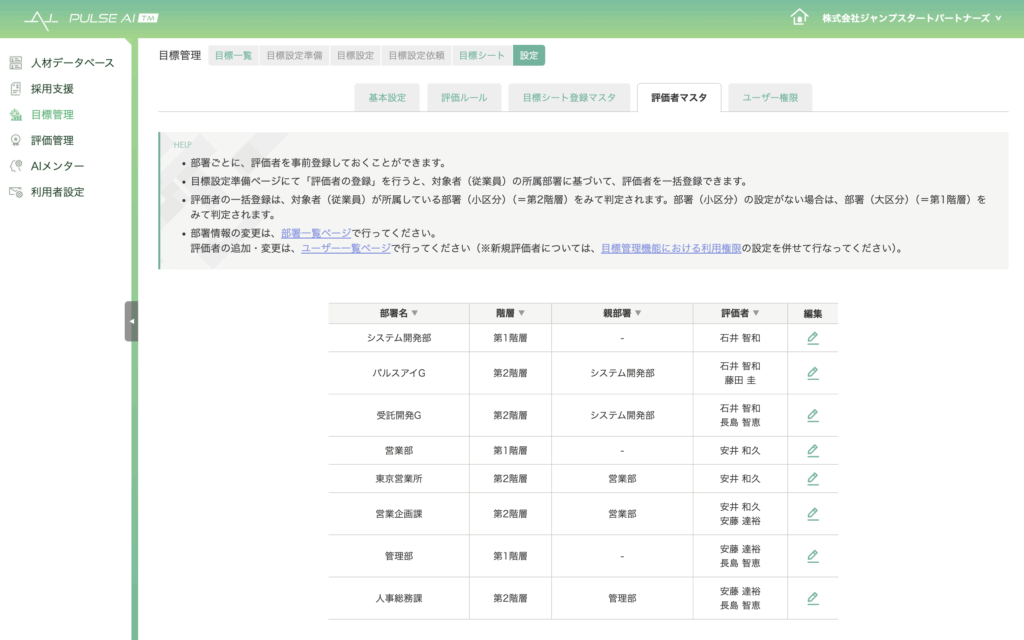Edit the 営業企画課 row with pencil icon
The width and height of the screenshot is (1024, 640).
[x=812, y=514]
